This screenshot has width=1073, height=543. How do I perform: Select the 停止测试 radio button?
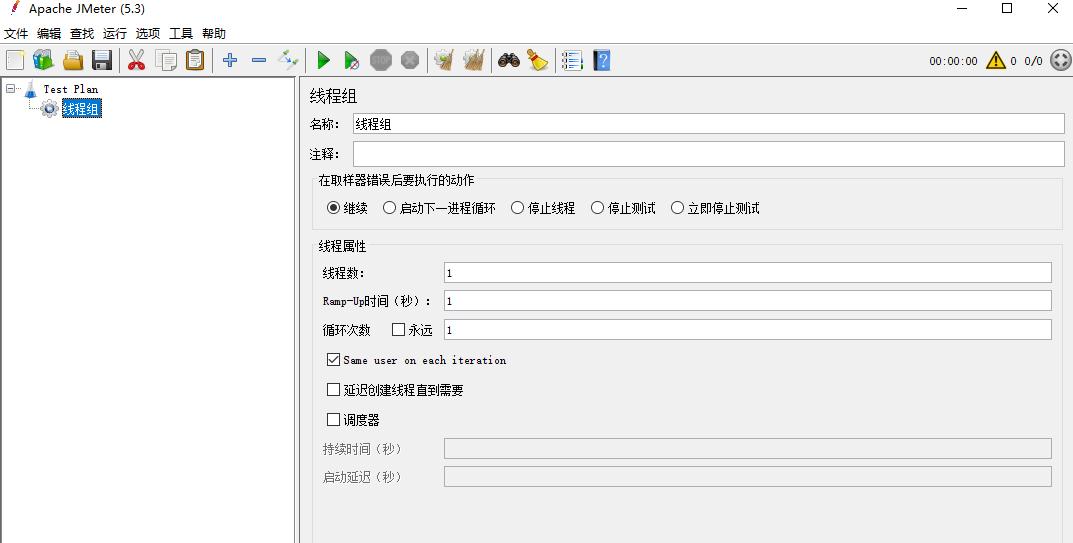[x=597, y=207]
